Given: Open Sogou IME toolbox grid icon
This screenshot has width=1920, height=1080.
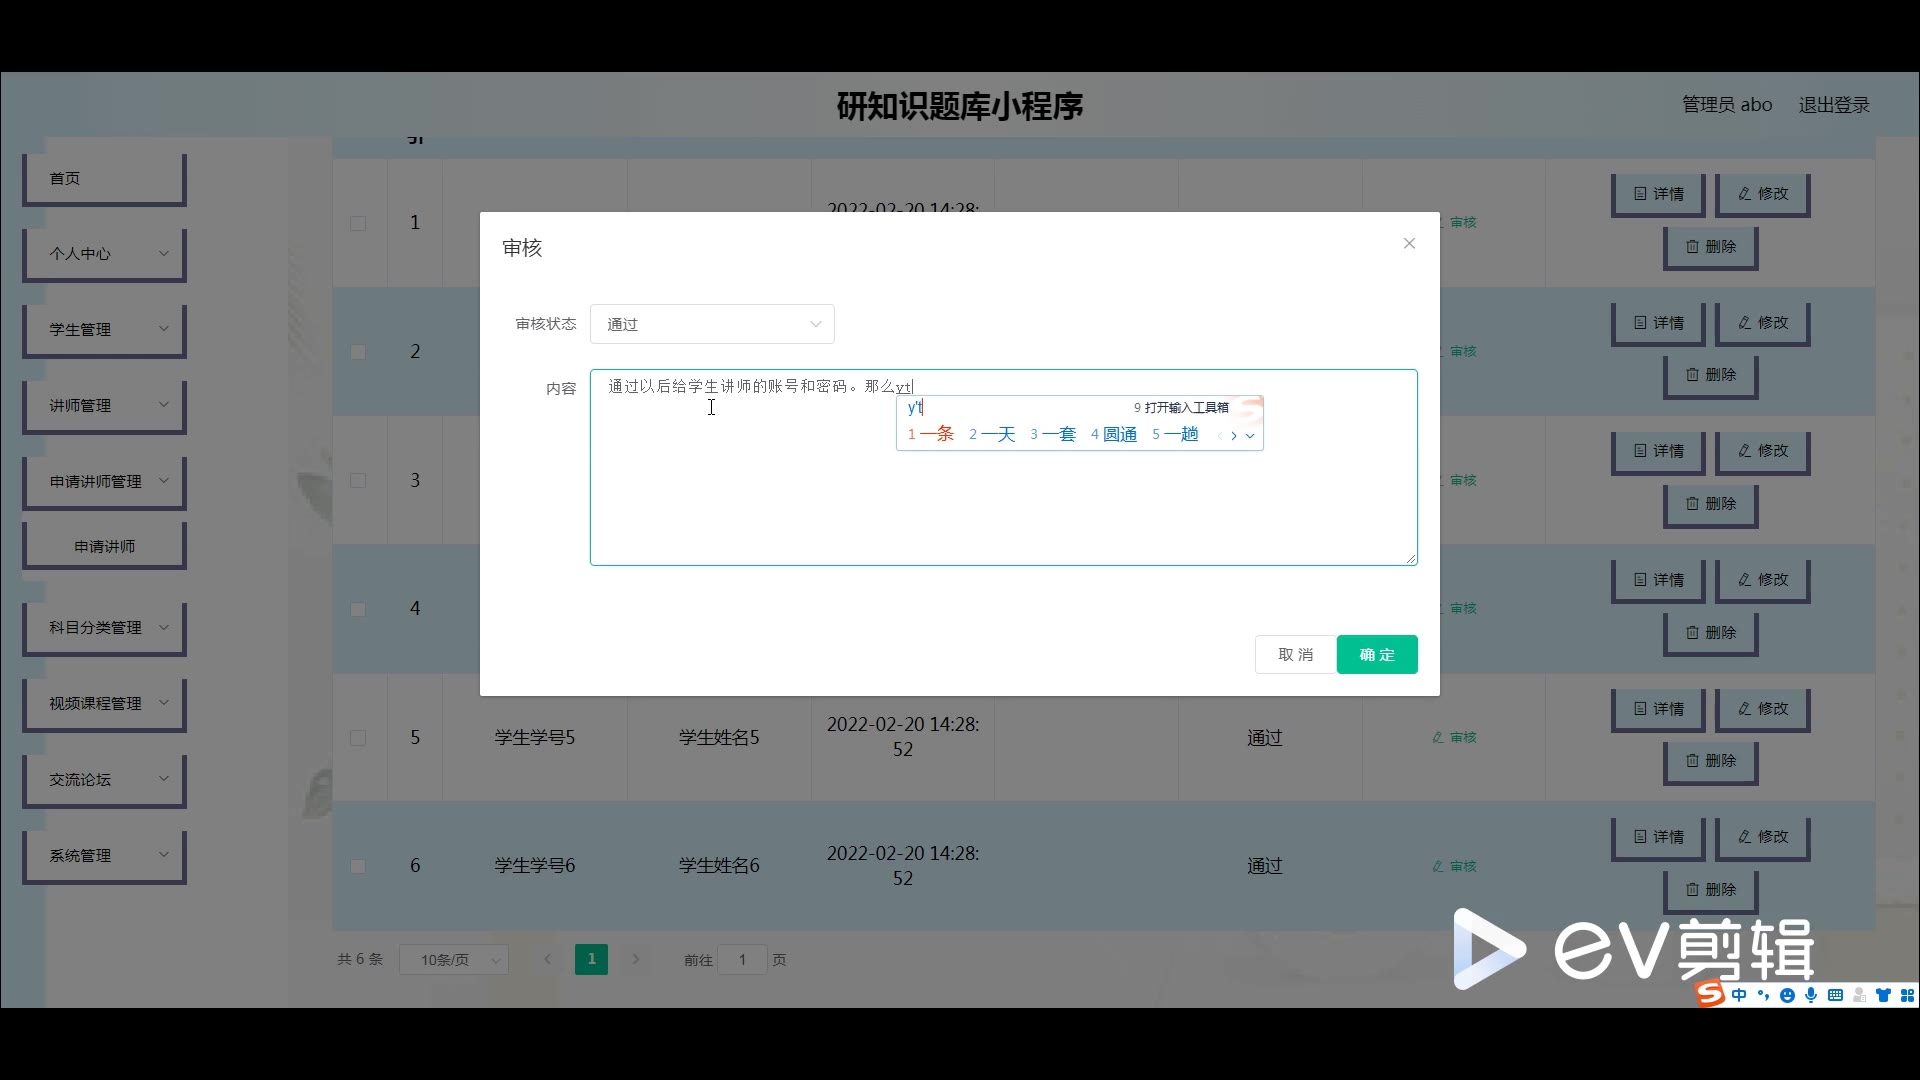Looking at the screenshot, I should tap(1907, 995).
